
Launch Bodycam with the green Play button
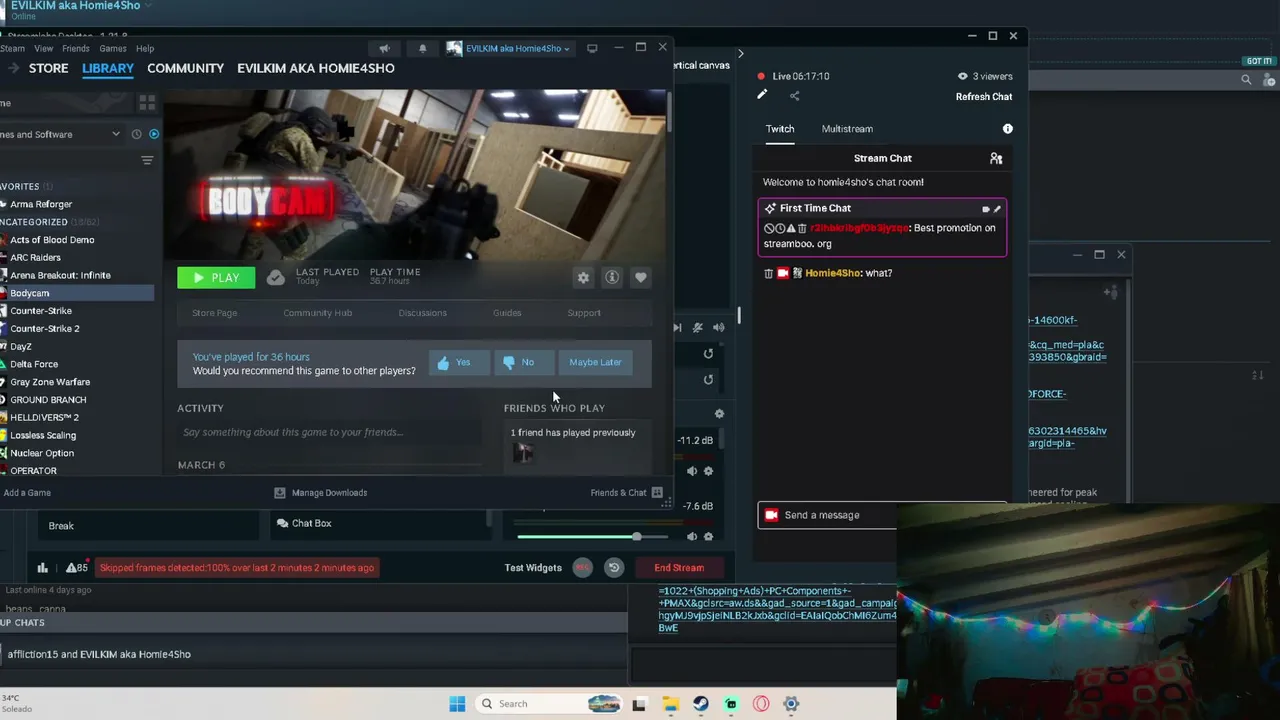pyautogui.click(x=216, y=278)
